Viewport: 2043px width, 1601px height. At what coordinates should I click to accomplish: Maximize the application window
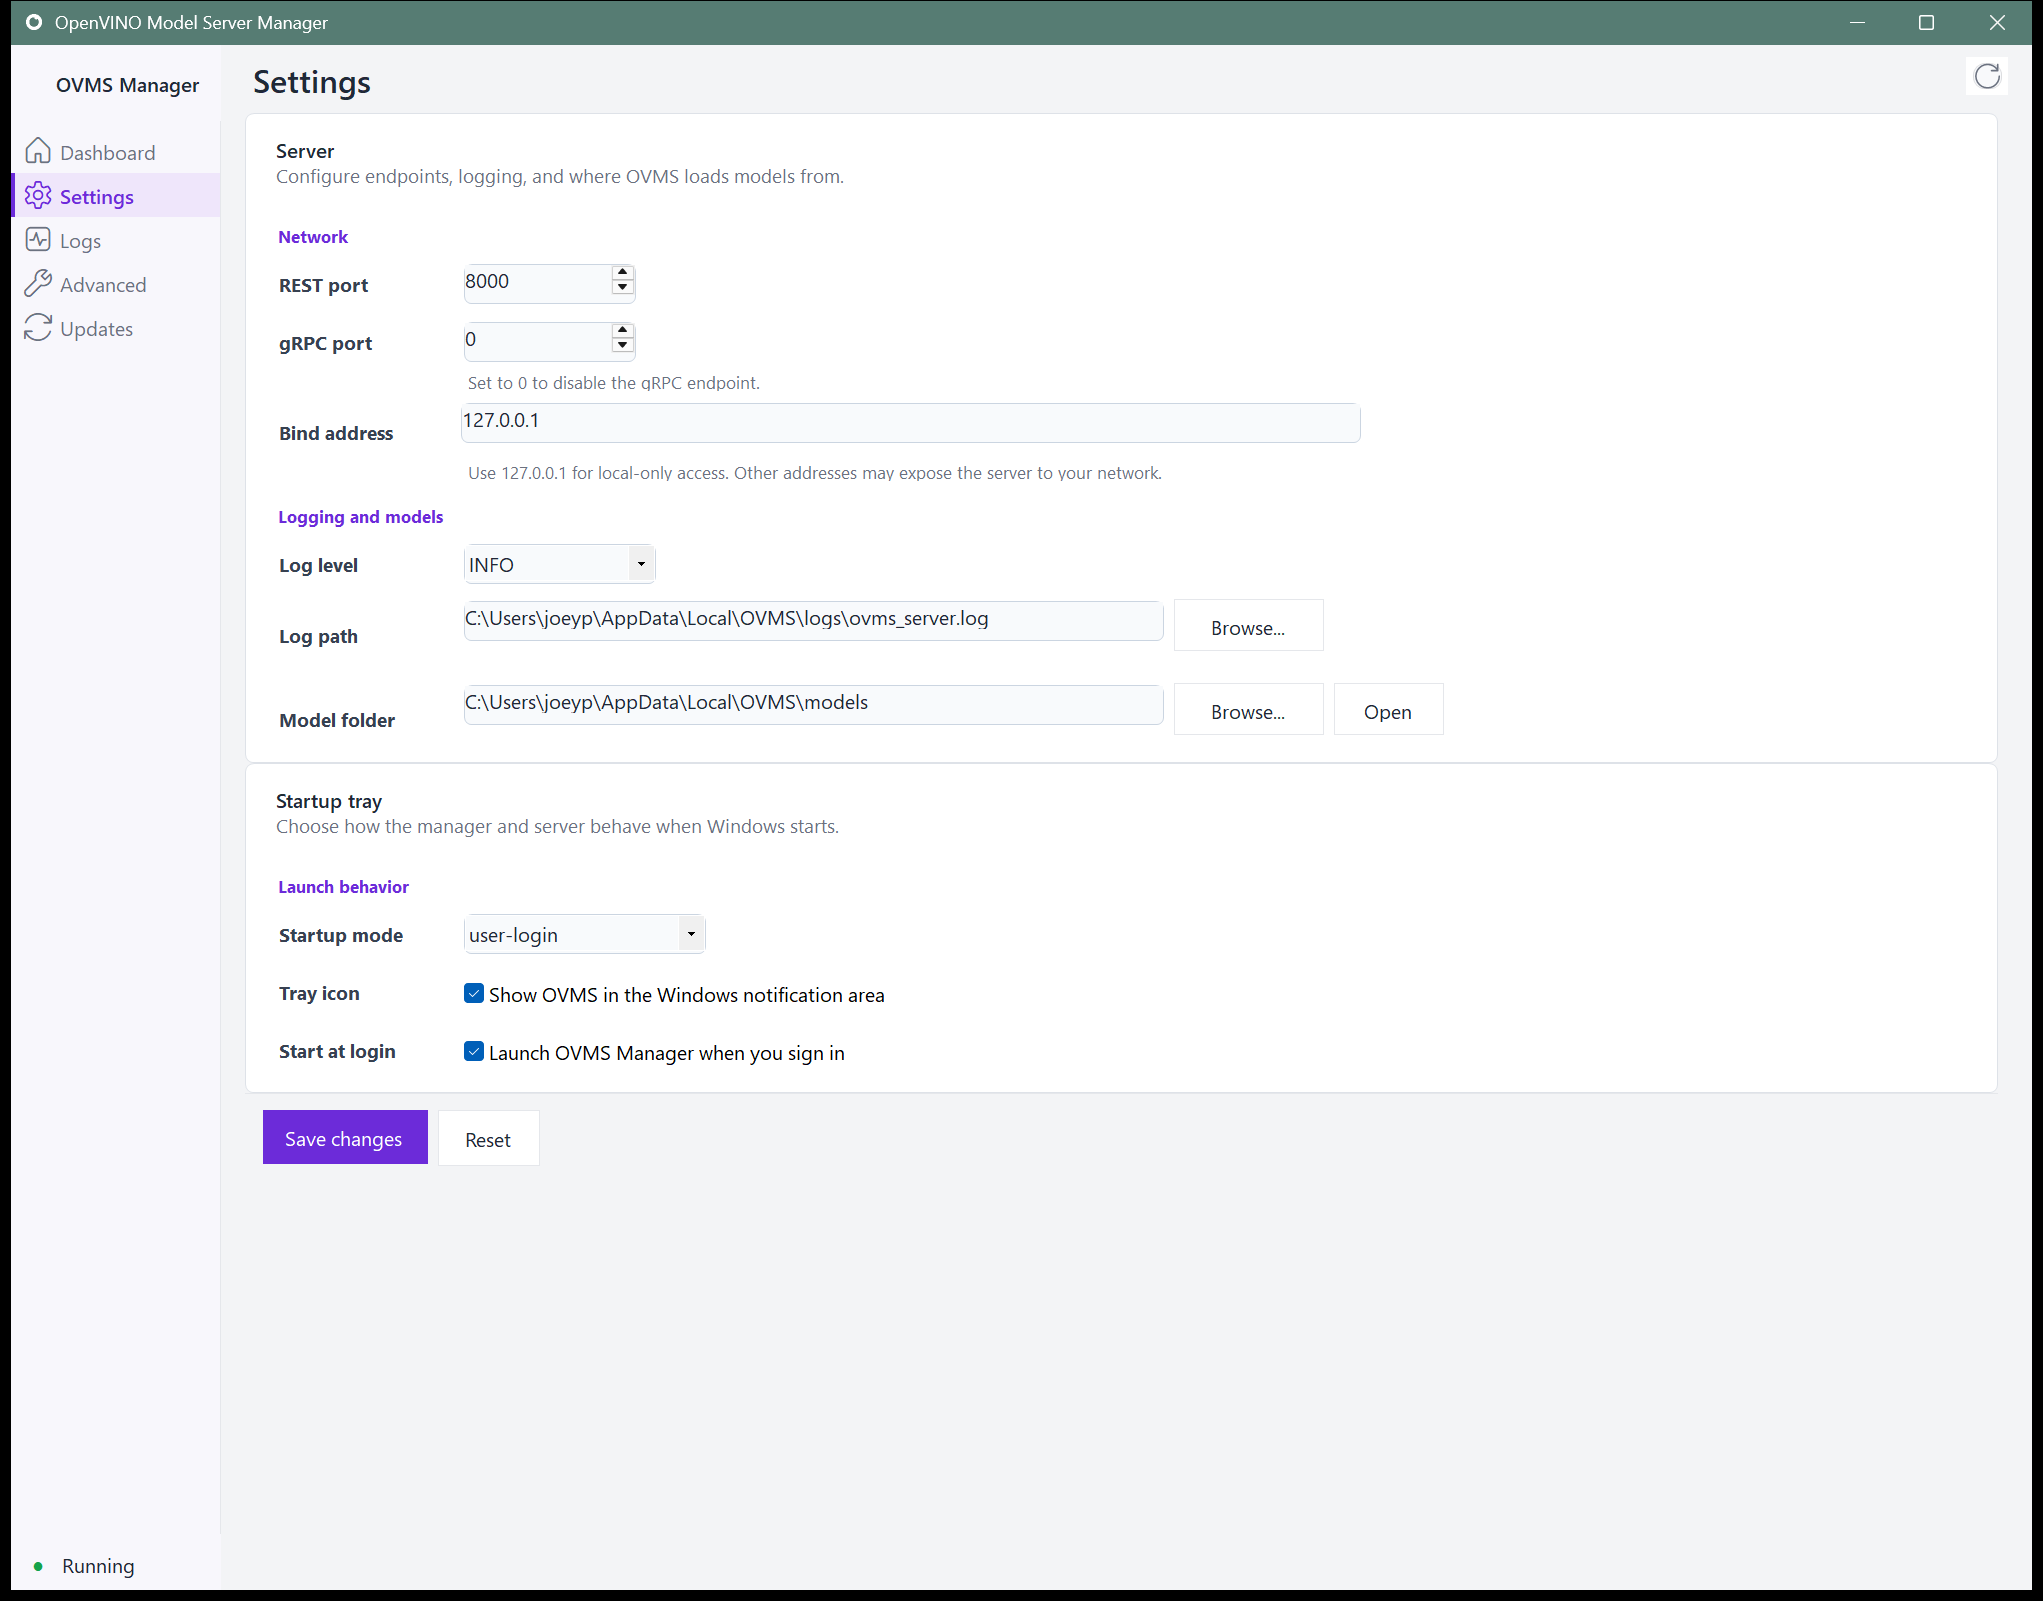click(1926, 22)
